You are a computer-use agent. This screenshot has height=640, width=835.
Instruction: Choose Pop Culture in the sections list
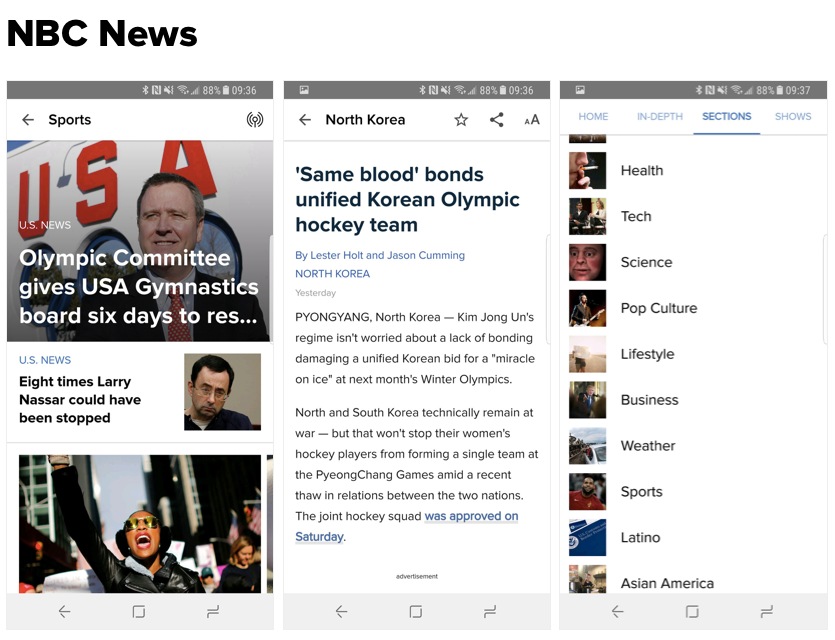659,308
